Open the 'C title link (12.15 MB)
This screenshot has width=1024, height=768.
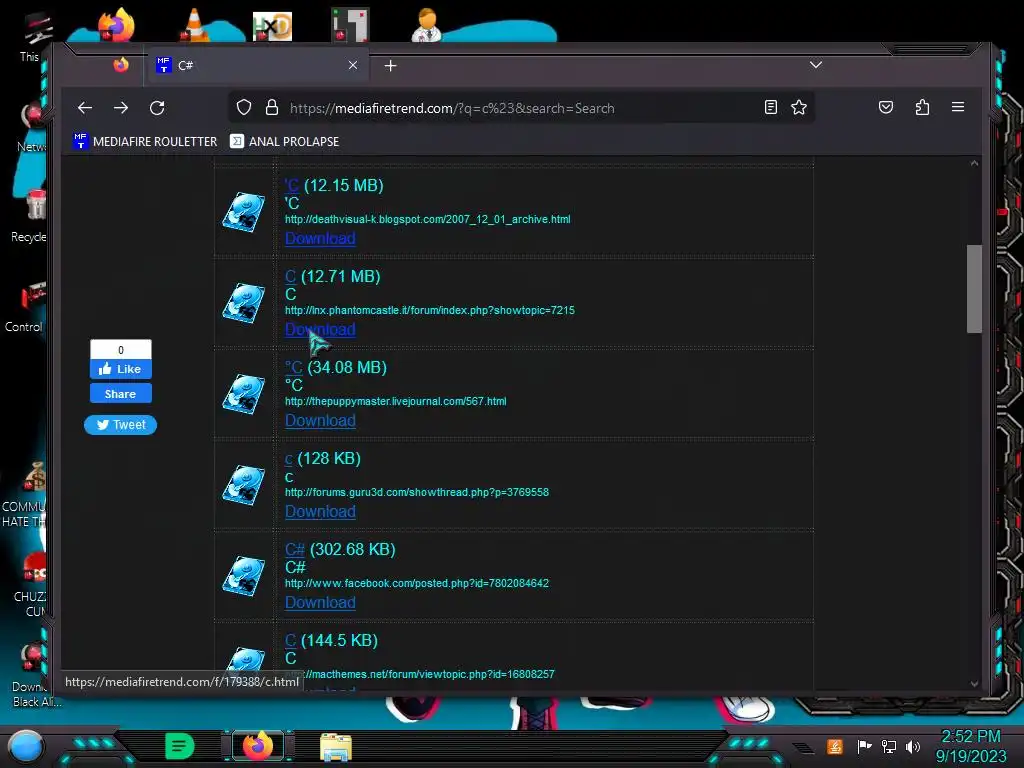click(291, 185)
